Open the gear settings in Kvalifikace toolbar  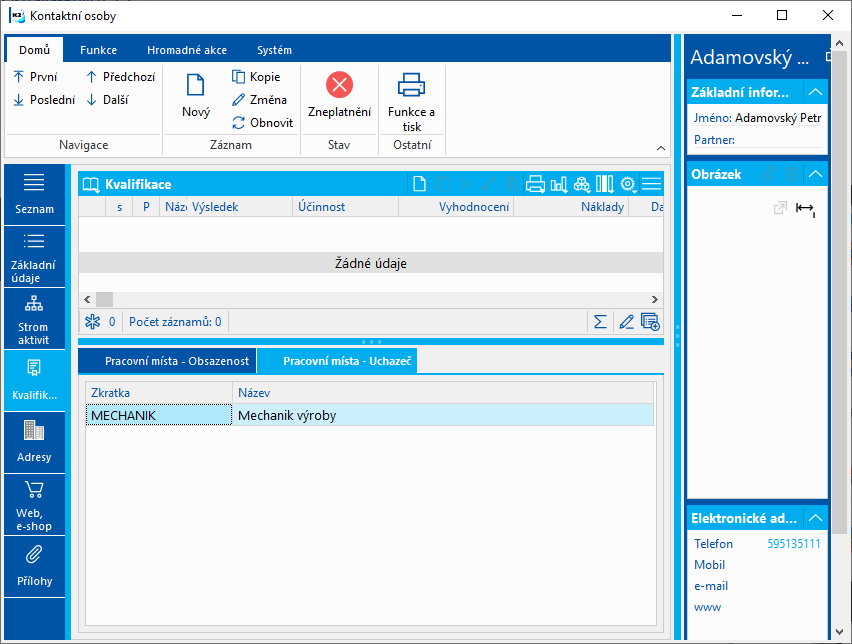[628, 184]
